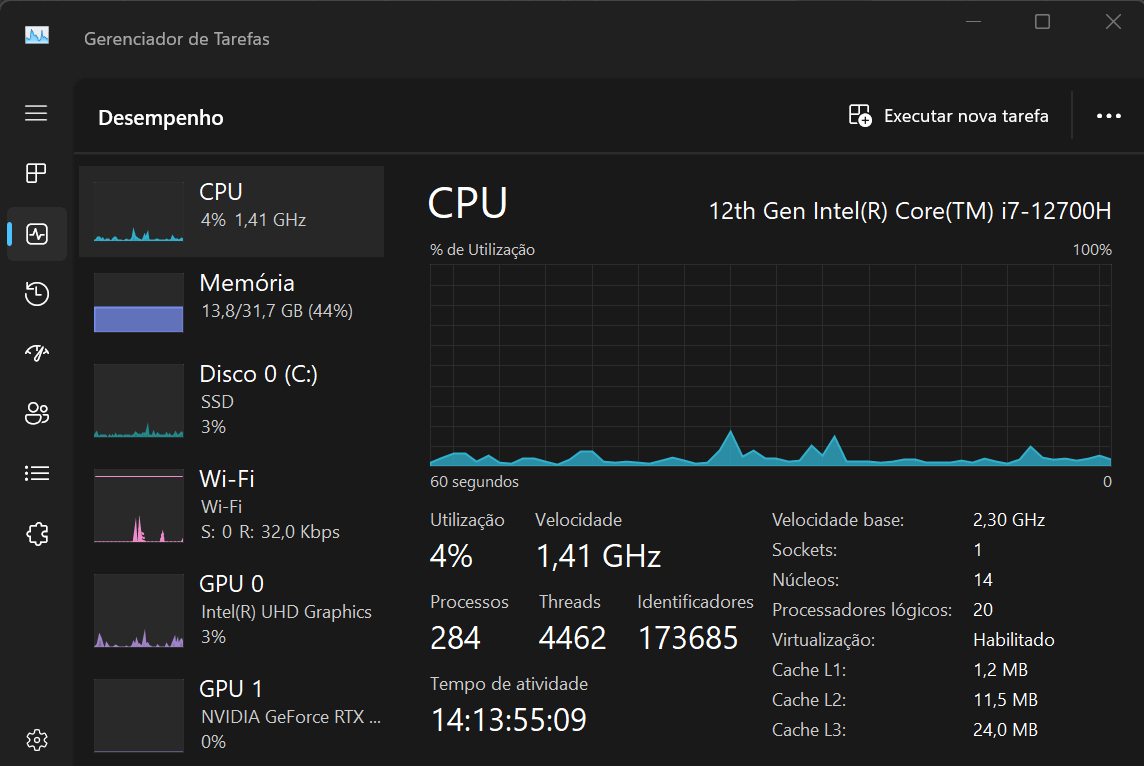Open Task Manager Configurações gear icon
Viewport: 1144px width, 766px height.
coord(36,740)
